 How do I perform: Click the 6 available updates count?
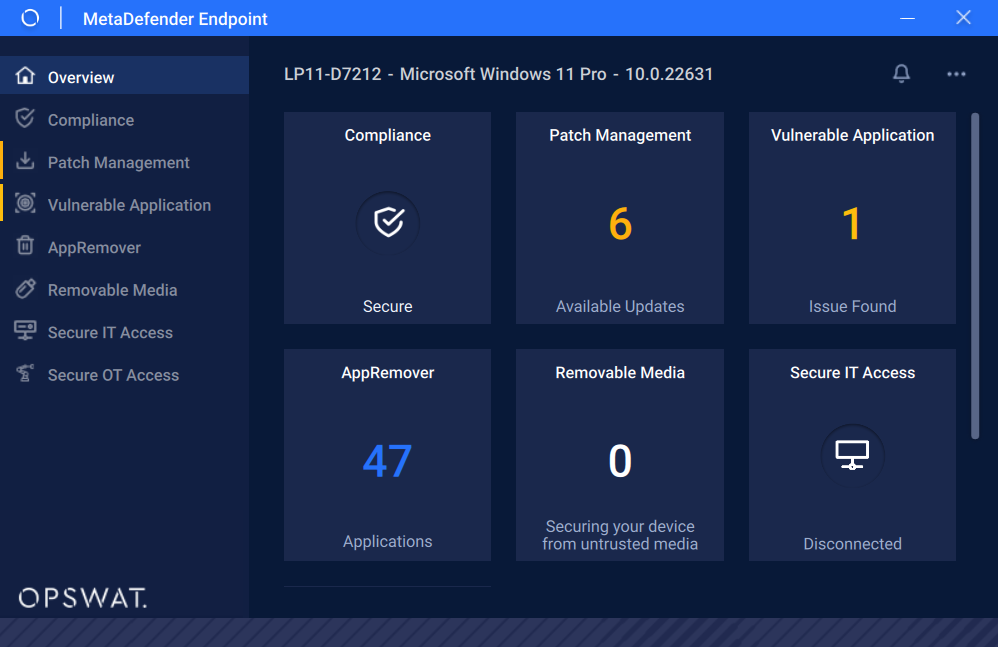coord(620,224)
